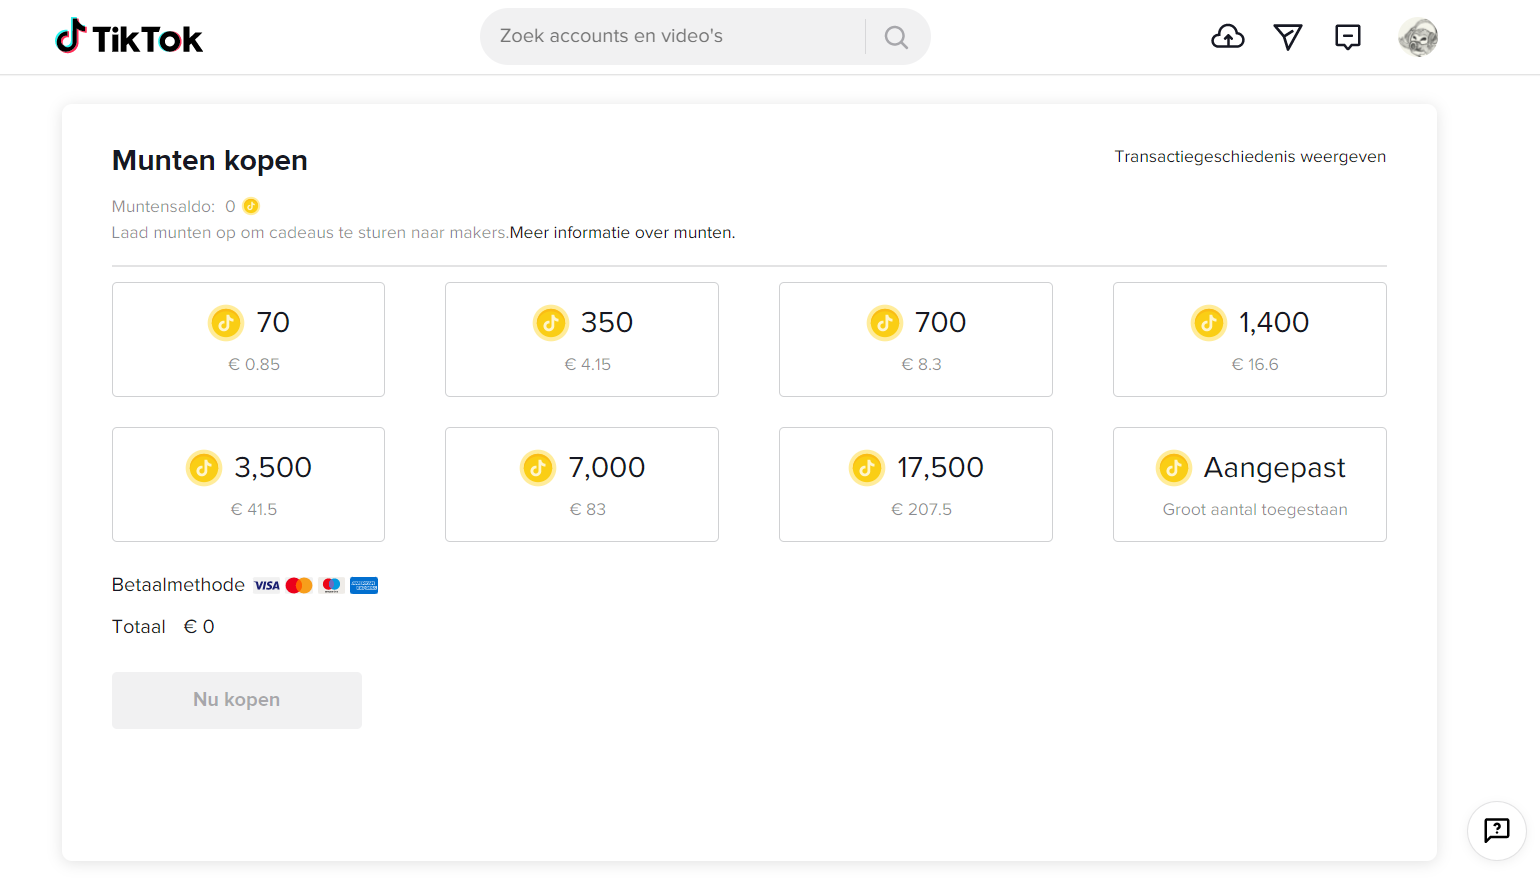Open the inbox notifications icon
The image size is (1540, 885).
(1348, 37)
